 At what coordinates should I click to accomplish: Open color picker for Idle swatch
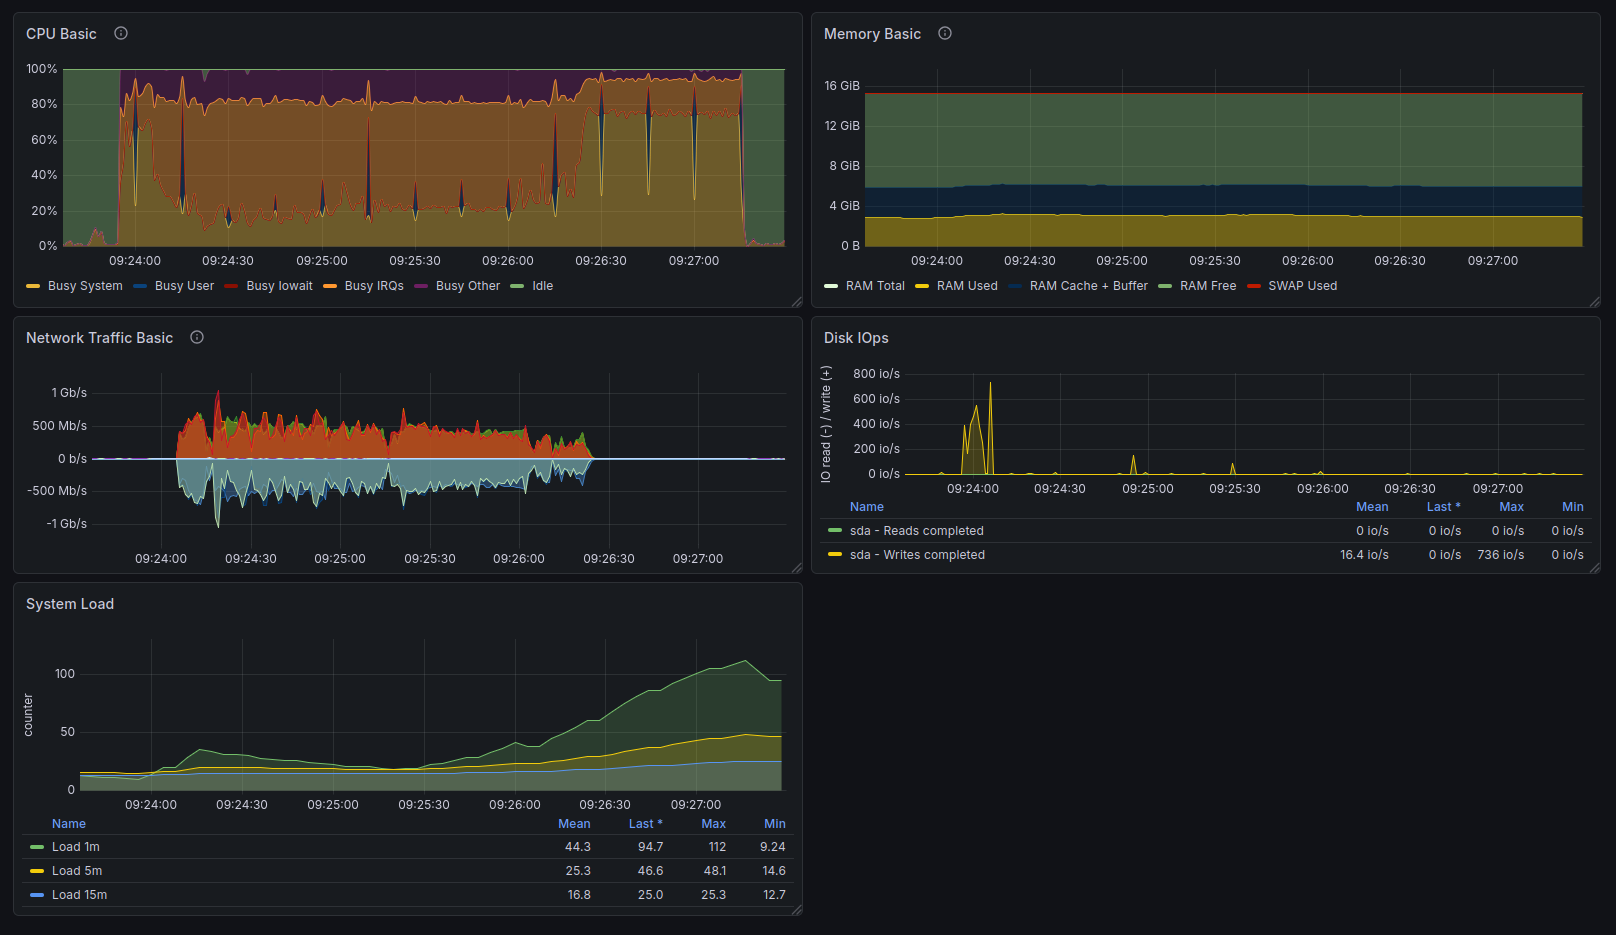tap(517, 286)
